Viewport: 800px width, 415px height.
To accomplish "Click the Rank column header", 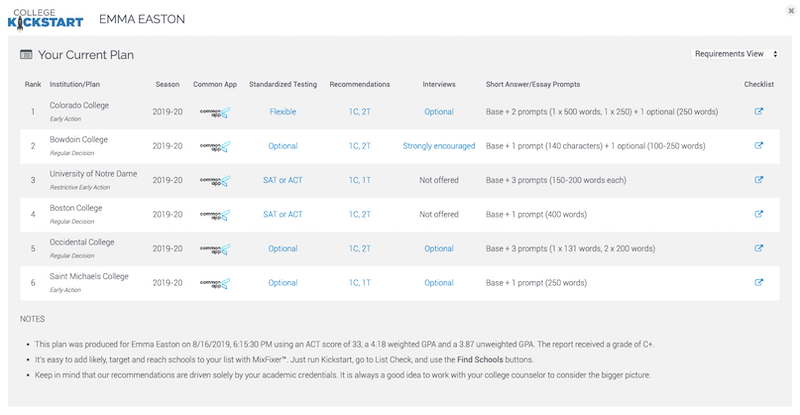I will (33, 84).
